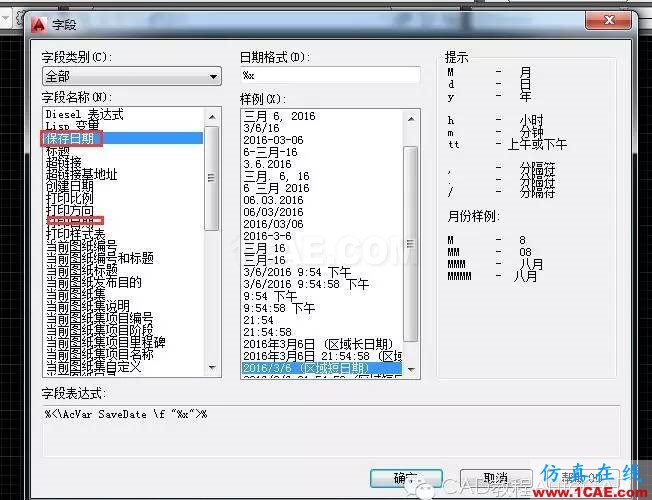This screenshot has height=500, width=652.
Task: Close the 字段 dialog with X button
Action: point(609,20)
